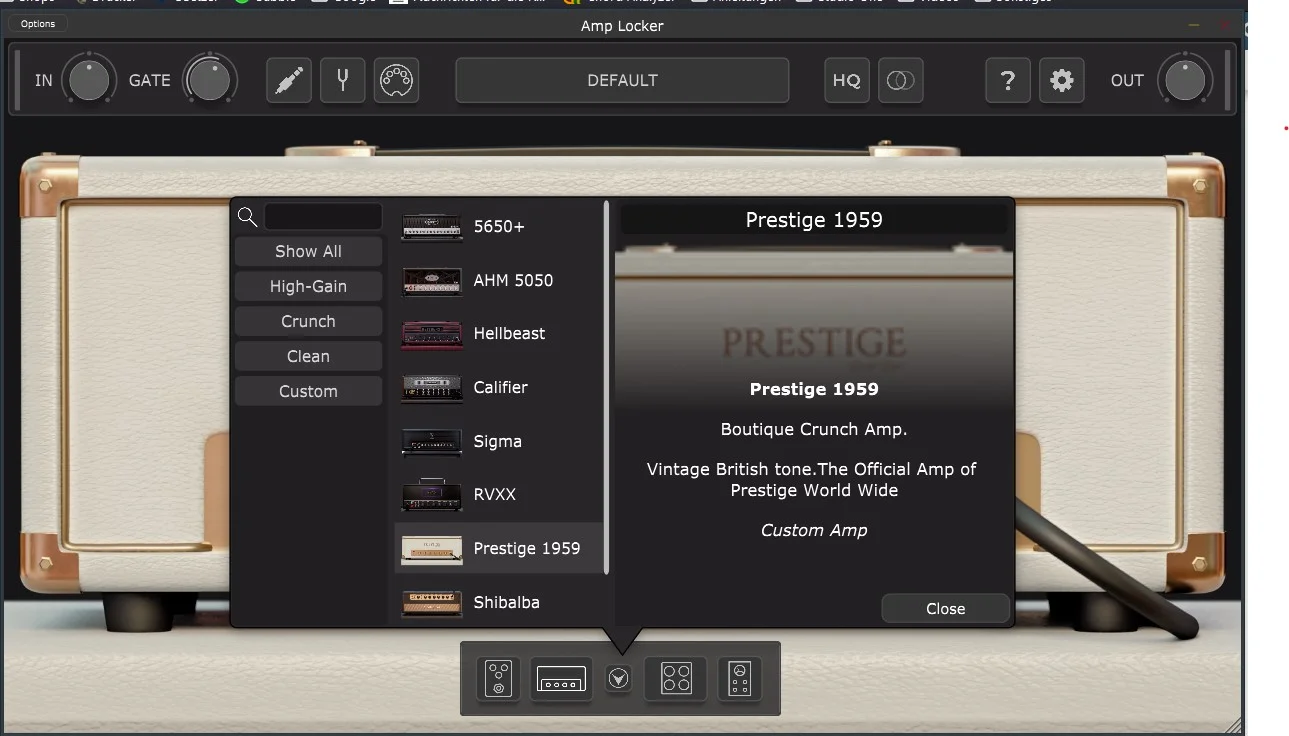Screen dimensions: 1289x736
Task: Open the MIDI connector settings icon
Action: (x=397, y=80)
